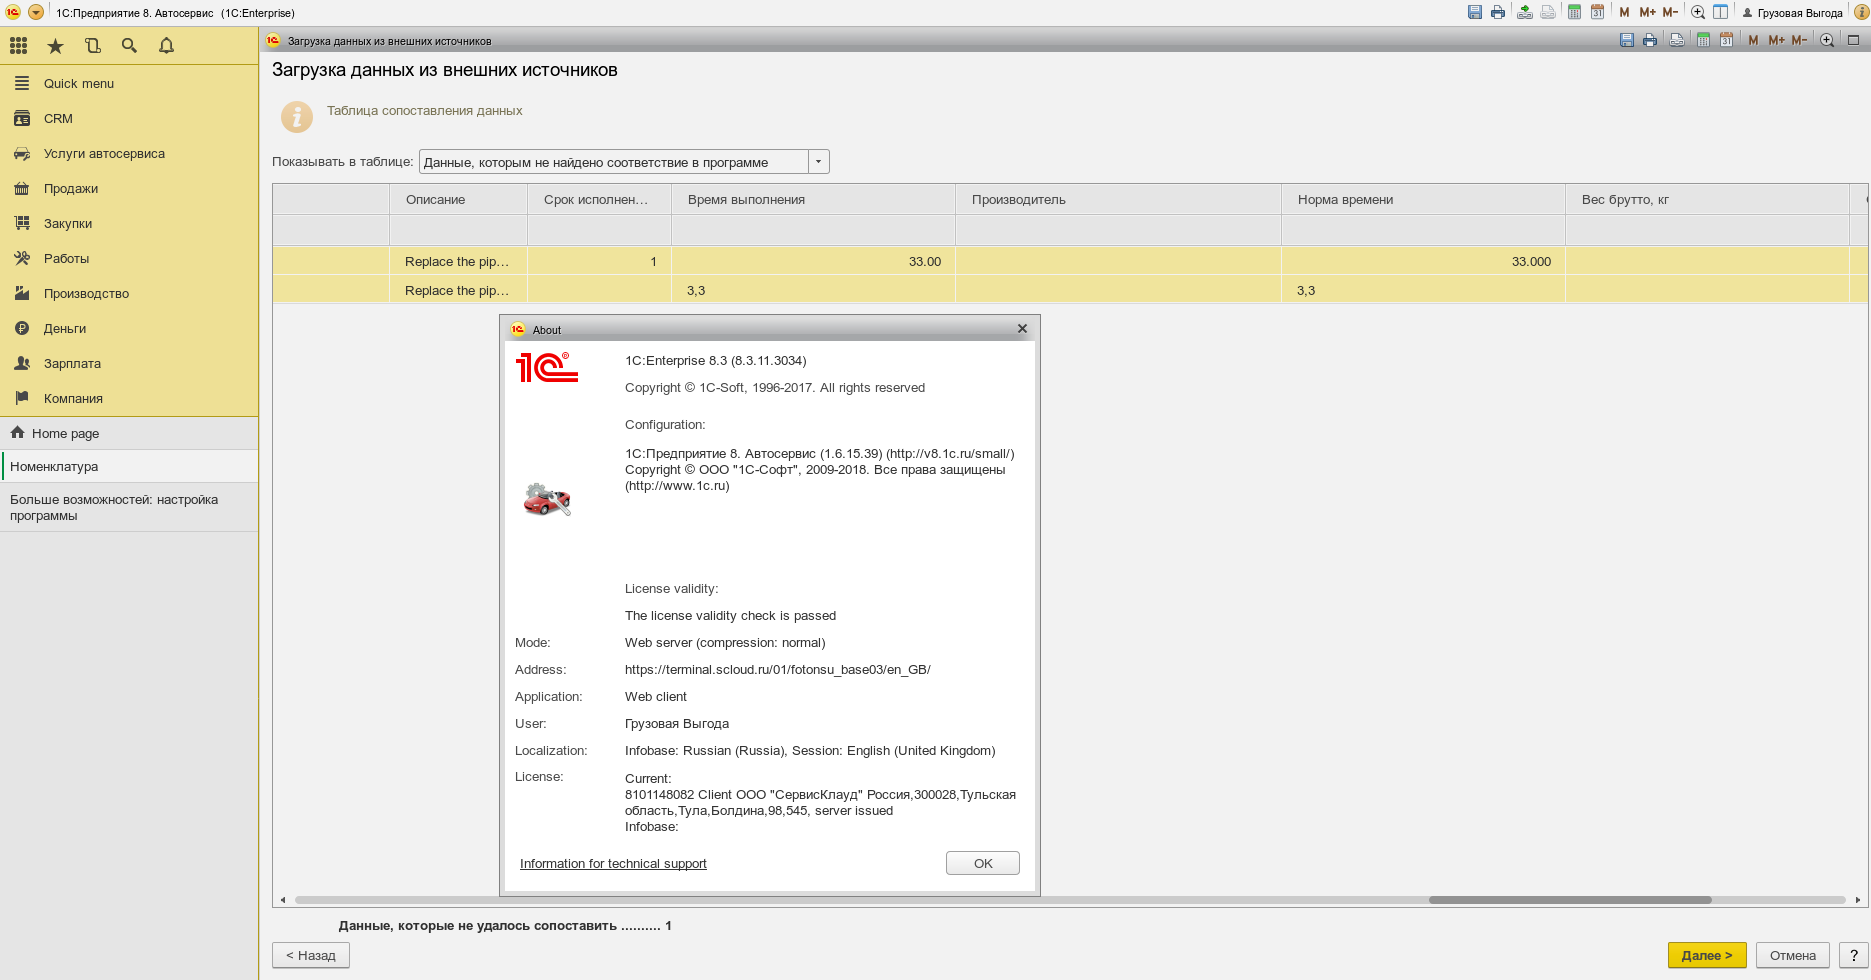Open the Показывать в таблице dropdown arrow
Viewport: 1871px width, 980px height.
[x=819, y=162]
